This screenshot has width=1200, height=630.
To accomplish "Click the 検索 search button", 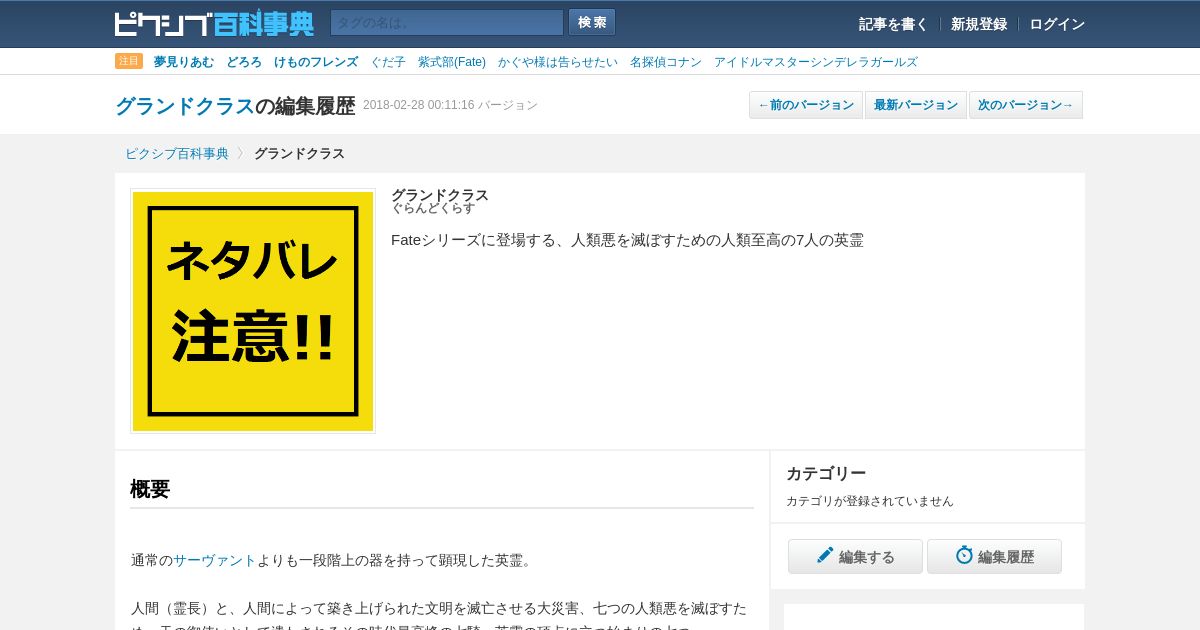I will (592, 22).
